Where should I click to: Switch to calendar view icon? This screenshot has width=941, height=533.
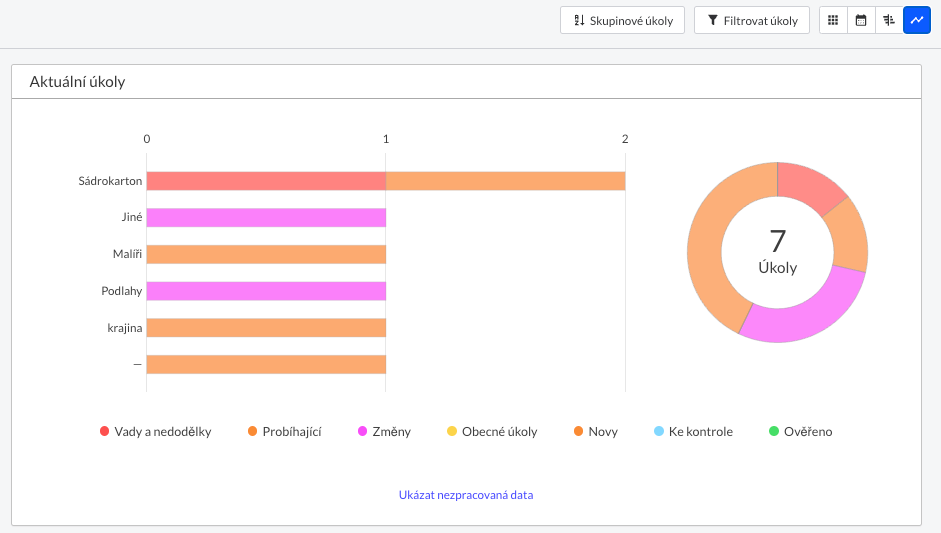click(x=861, y=20)
